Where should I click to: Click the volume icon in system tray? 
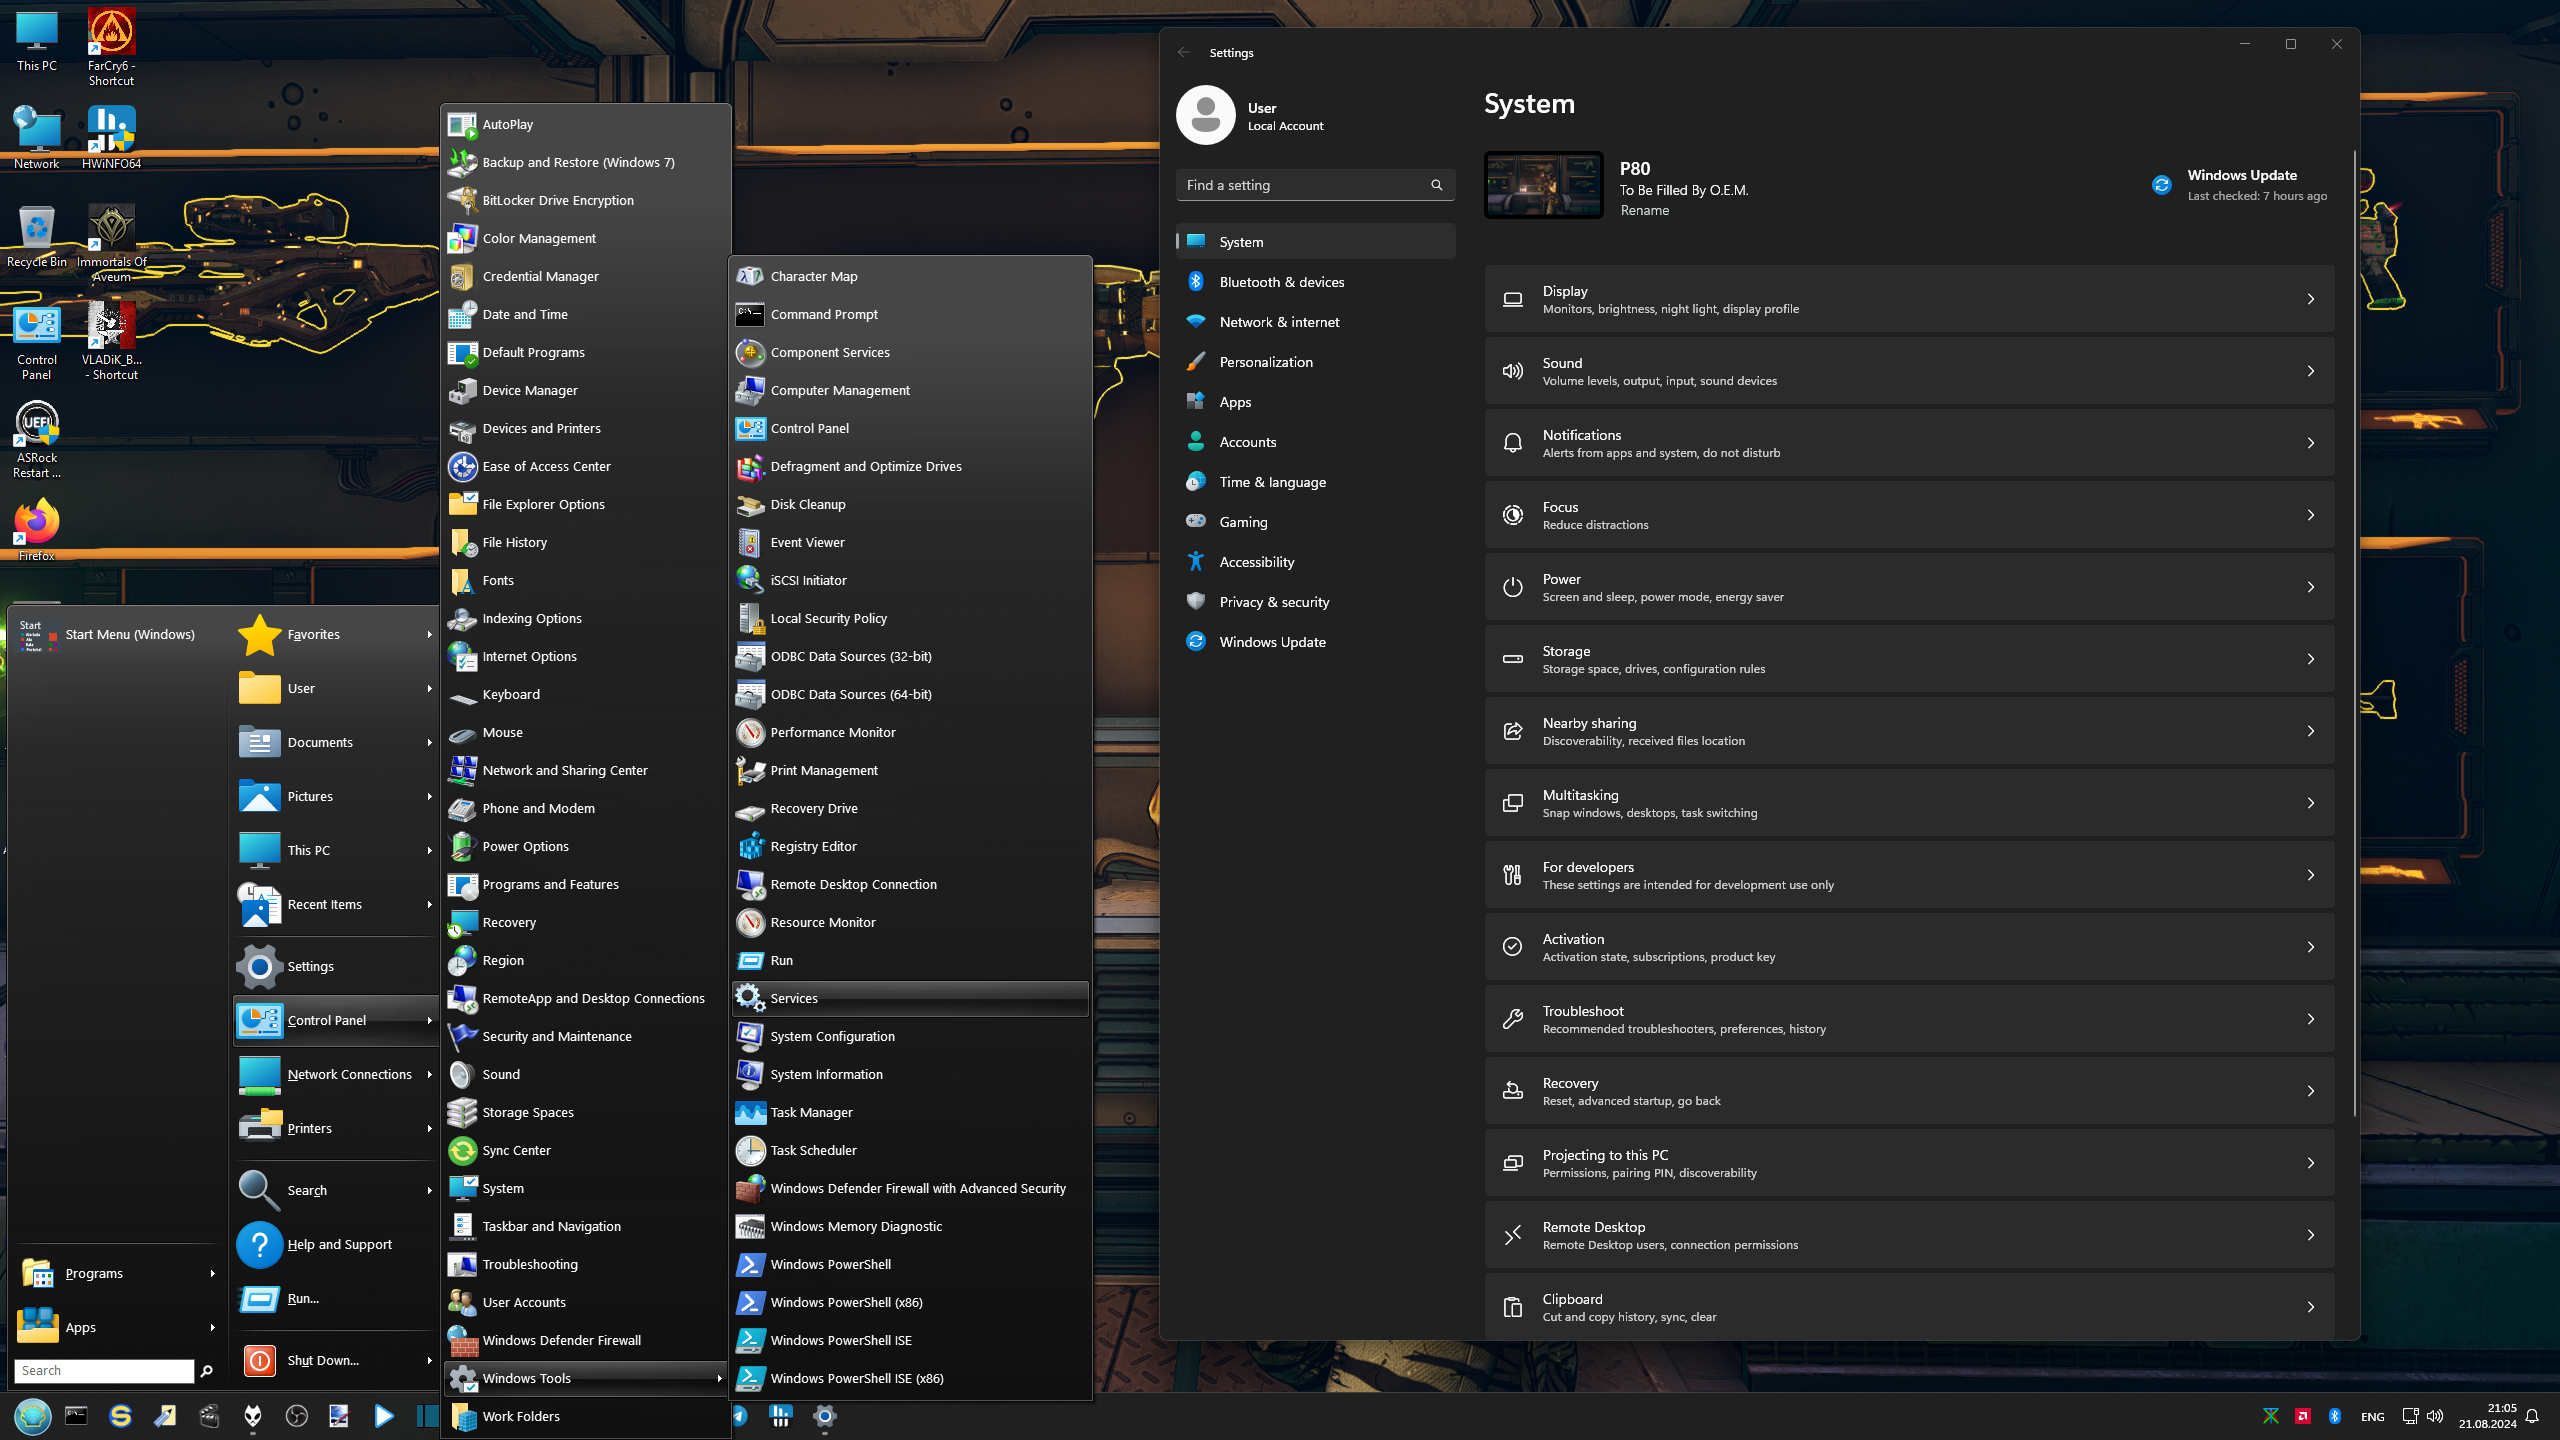tap(2435, 1416)
